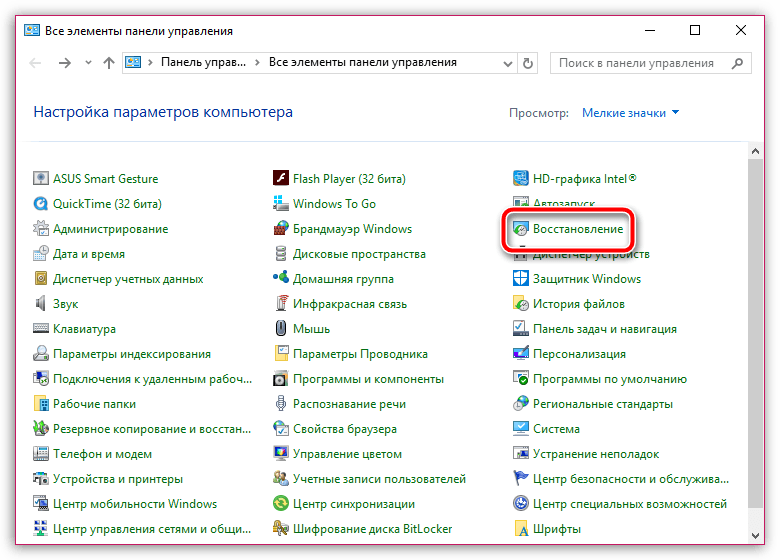The width and height of the screenshot is (780, 560).
Task: Open Свойства браузера link
Action: pos(345,429)
